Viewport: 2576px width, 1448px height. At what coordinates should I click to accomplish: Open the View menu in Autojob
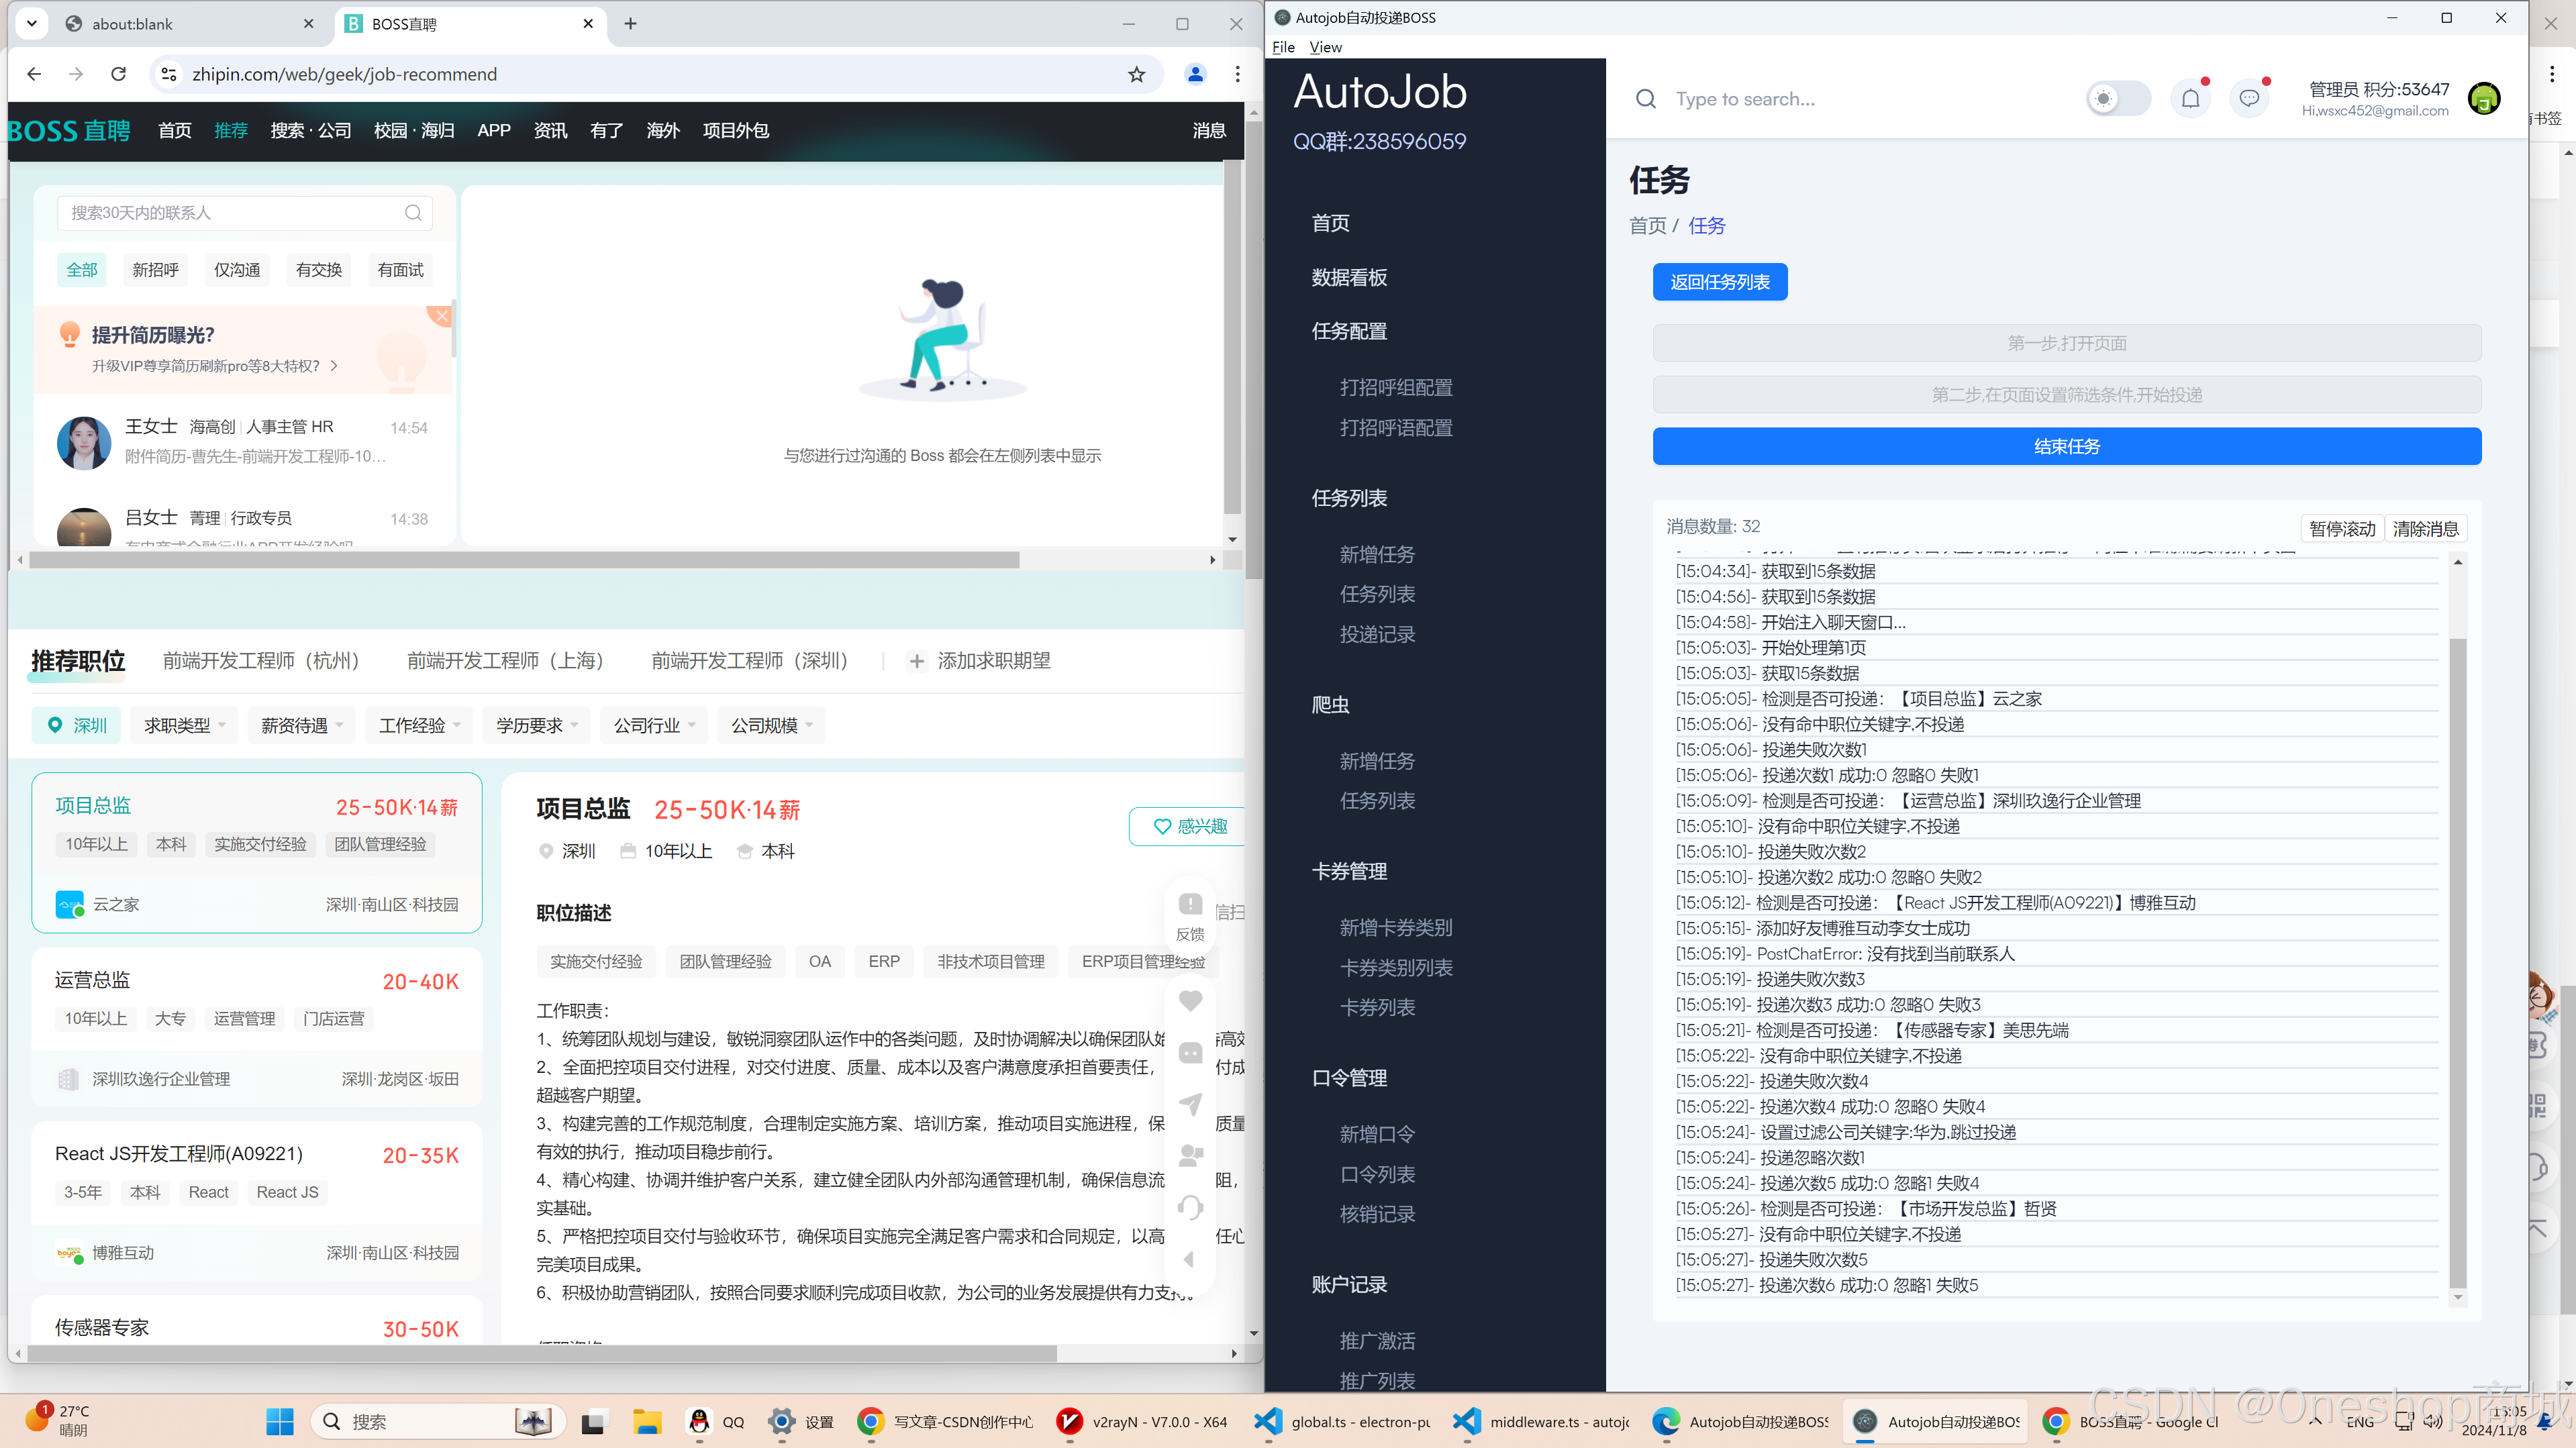pyautogui.click(x=1325, y=47)
